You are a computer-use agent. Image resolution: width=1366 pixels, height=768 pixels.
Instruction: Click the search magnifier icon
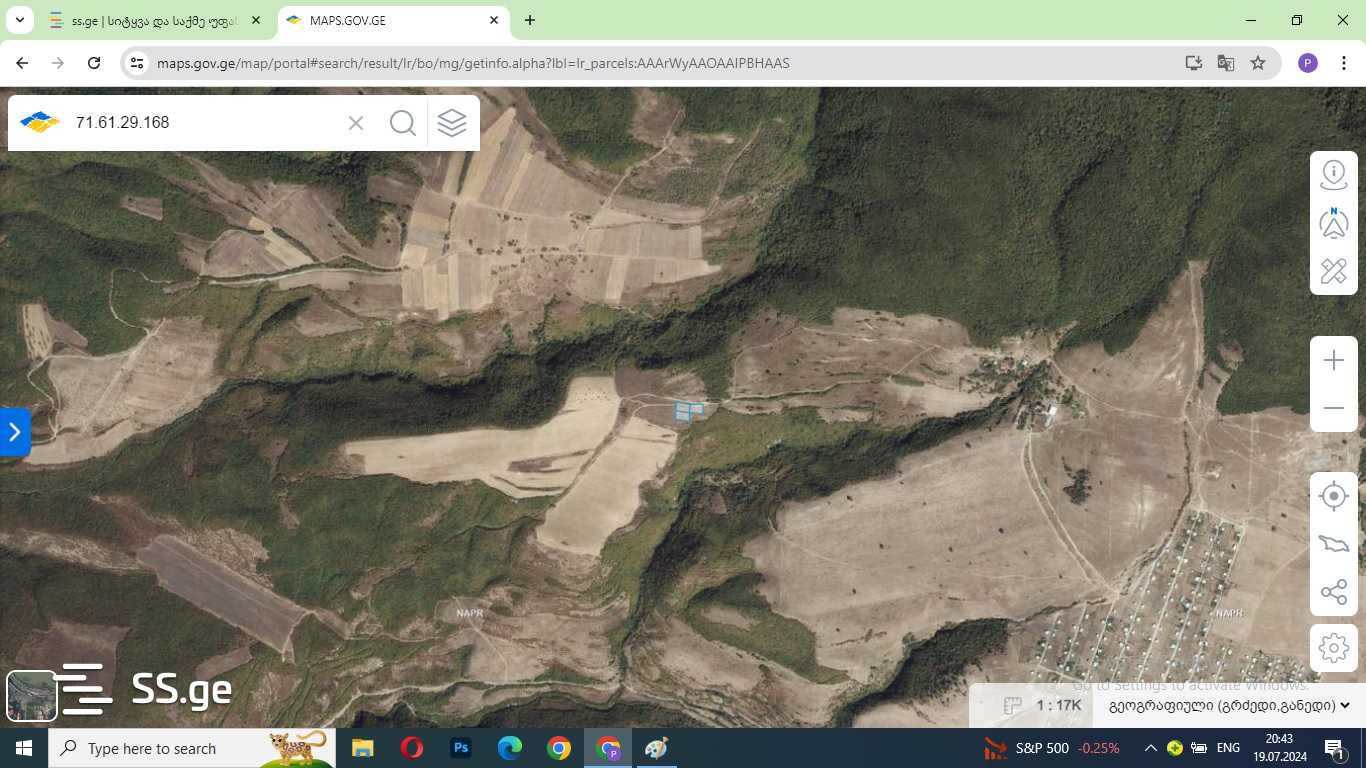(x=402, y=123)
